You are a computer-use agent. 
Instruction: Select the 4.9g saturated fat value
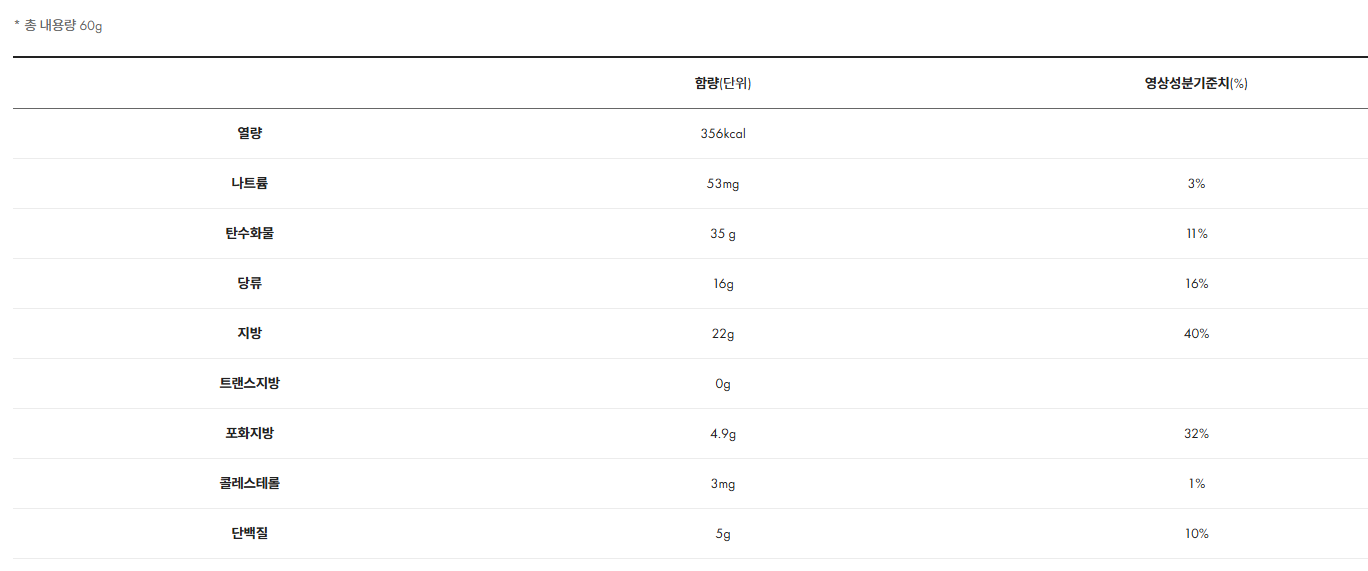722,434
